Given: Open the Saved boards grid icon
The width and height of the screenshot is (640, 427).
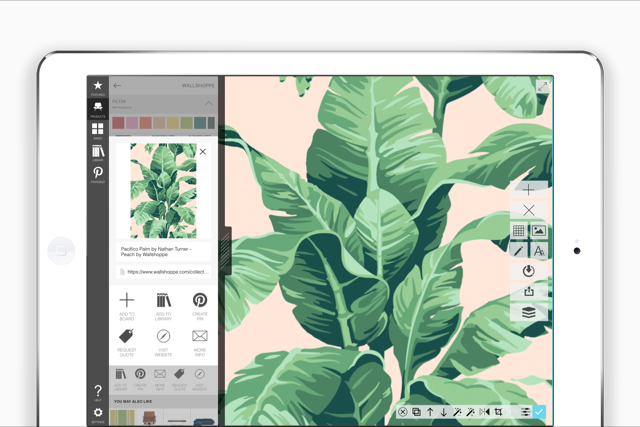Looking at the screenshot, I should (98, 131).
